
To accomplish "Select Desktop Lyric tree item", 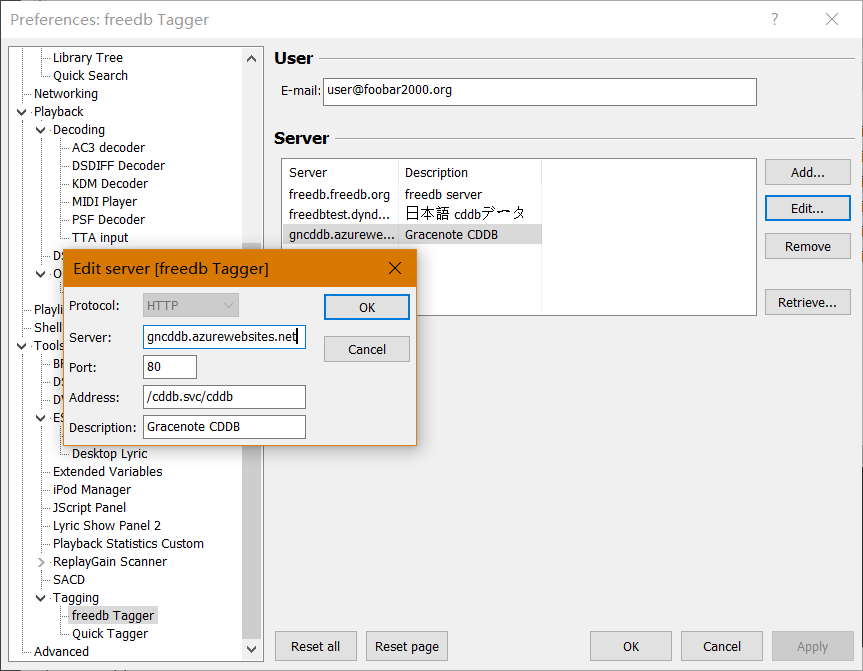I will click(110, 454).
